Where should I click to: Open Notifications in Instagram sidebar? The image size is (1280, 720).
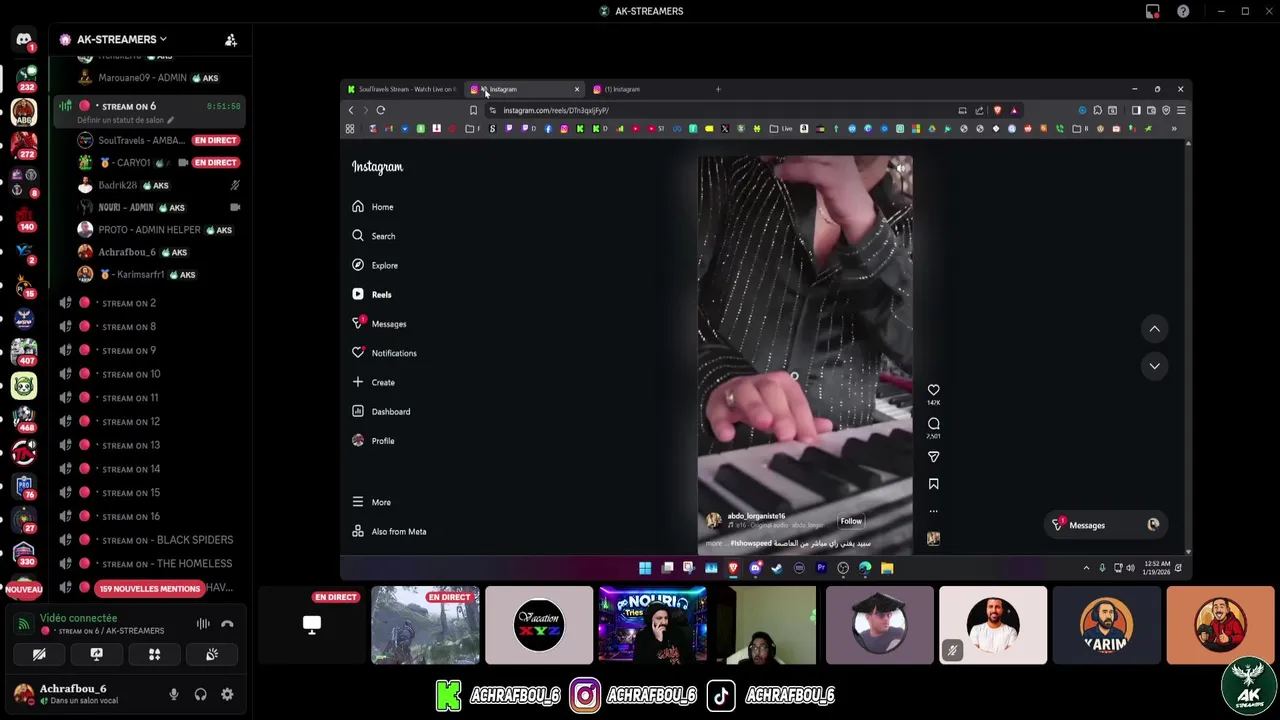pyautogui.click(x=384, y=353)
